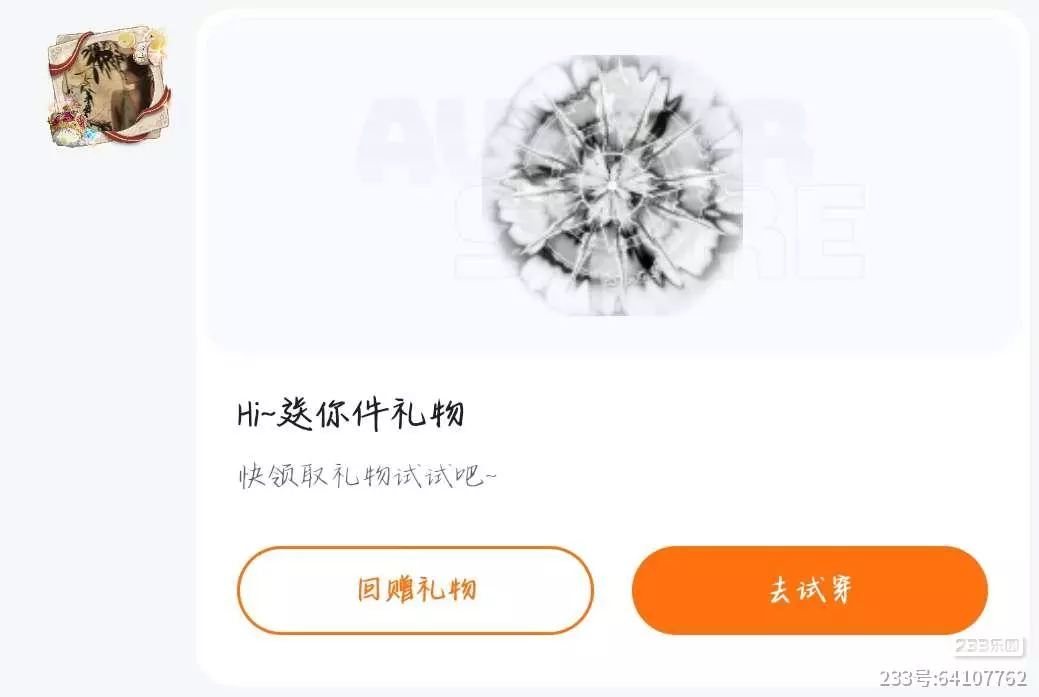This screenshot has width=1039, height=697.
Task: Click the center of the ink flower
Action: pos(612,186)
